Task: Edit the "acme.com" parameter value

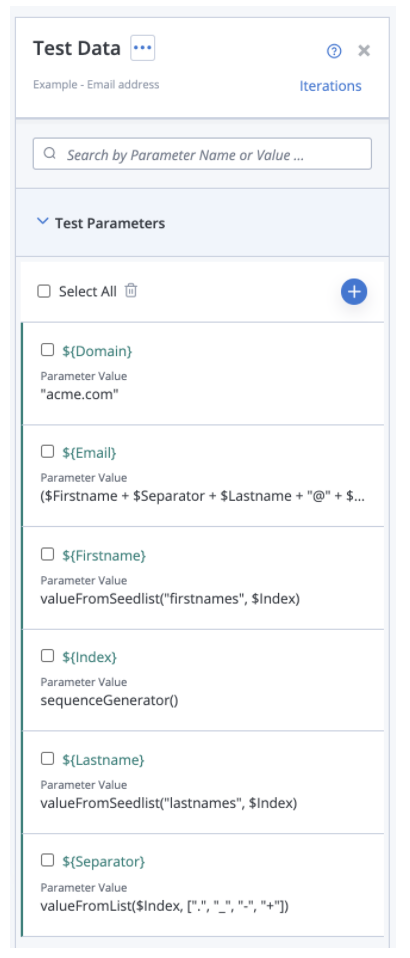Action: pyautogui.click(x=79, y=395)
